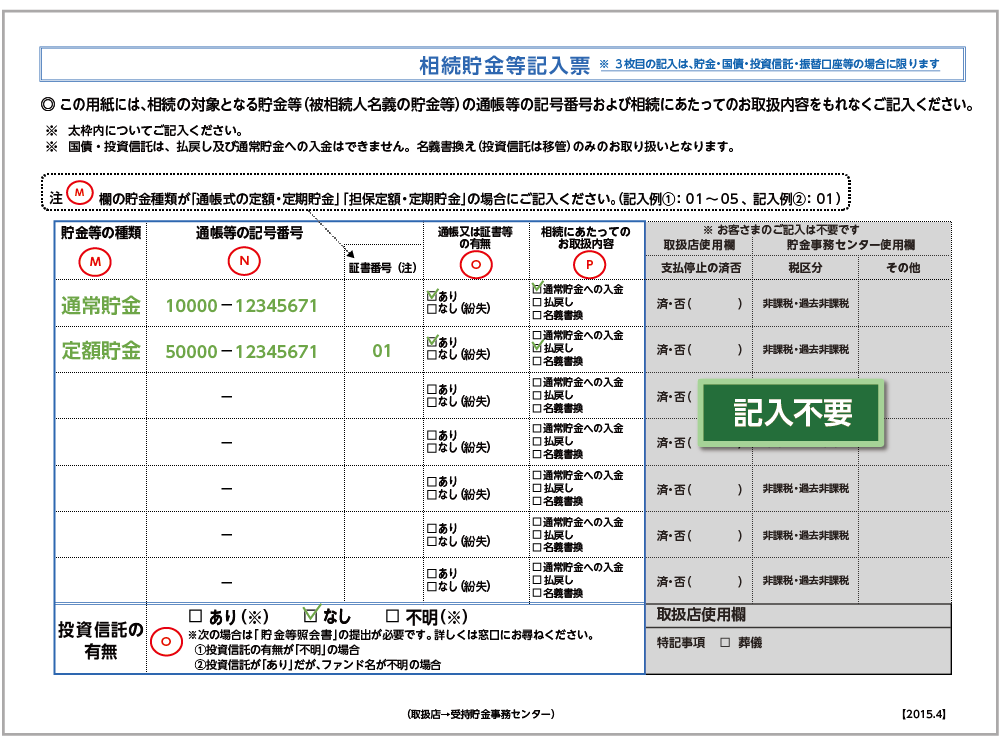Viewport: 1001px width, 746px height.
Task: Select the 定額貯金 deposit type entry
Action: click(x=101, y=351)
